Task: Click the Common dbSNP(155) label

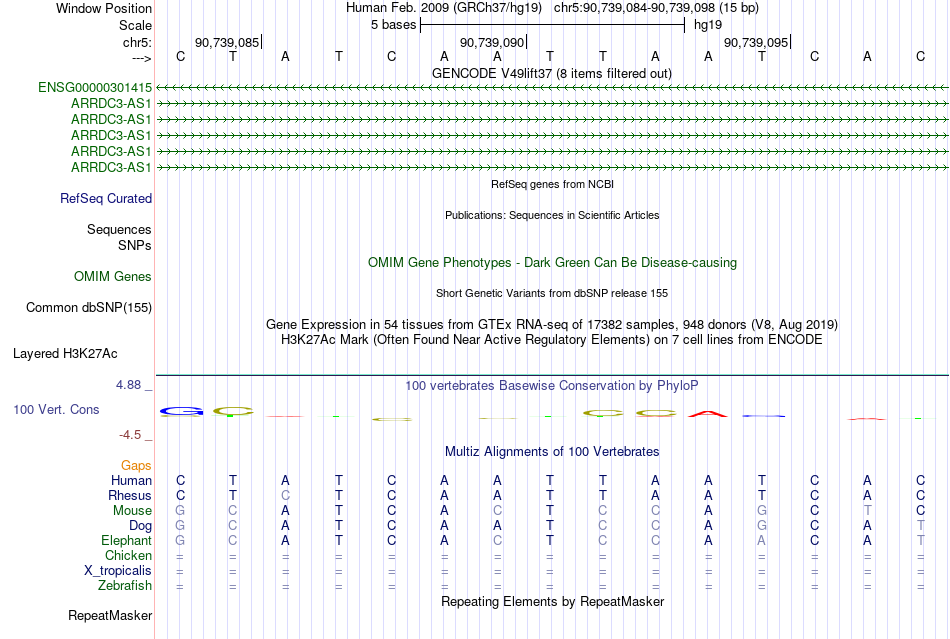Action: (x=89, y=307)
